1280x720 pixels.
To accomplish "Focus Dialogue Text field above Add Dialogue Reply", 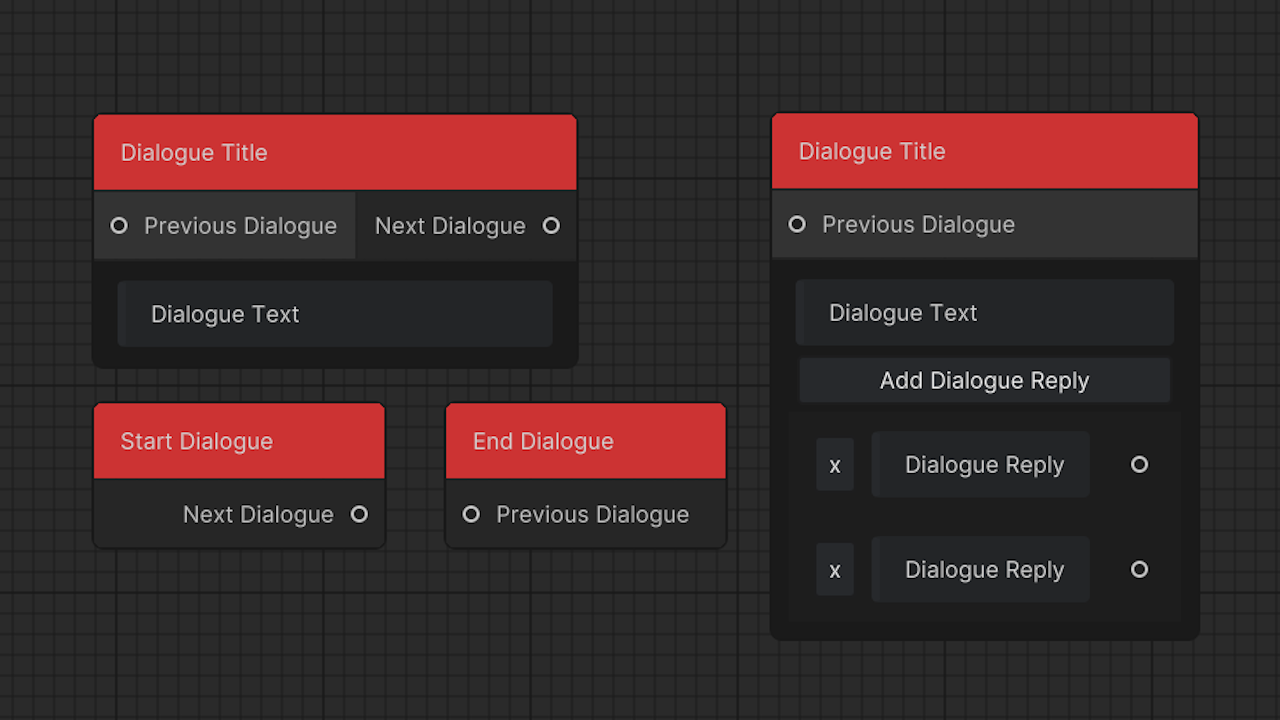I will [985, 313].
